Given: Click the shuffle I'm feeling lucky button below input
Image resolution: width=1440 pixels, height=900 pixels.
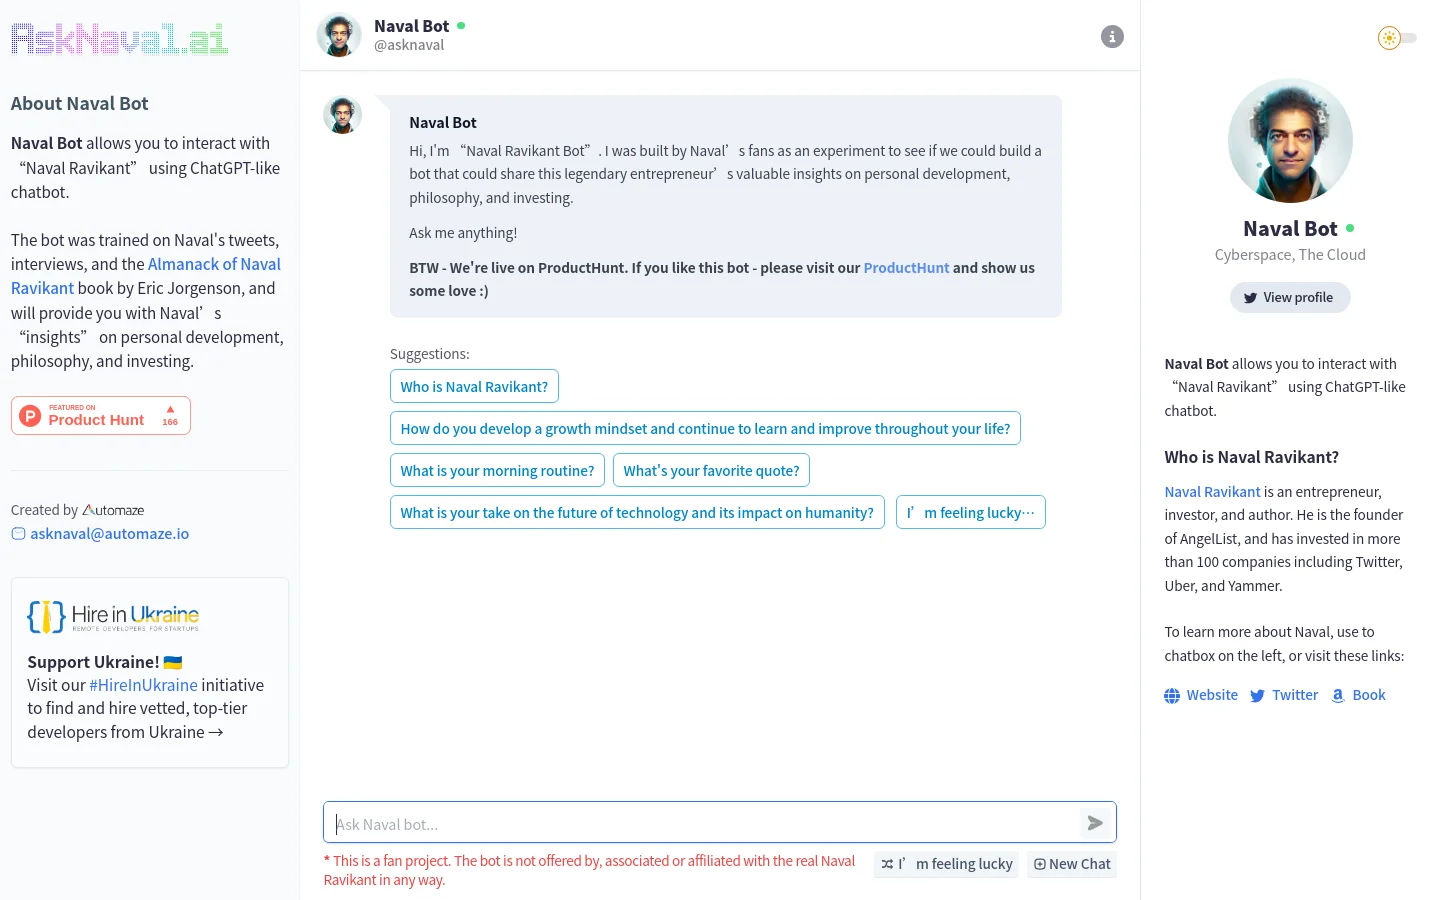Looking at the screenshot, I should 946,864.
